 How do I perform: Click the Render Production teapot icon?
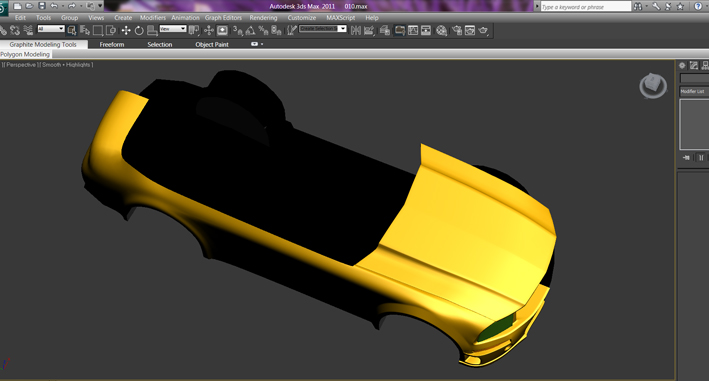coord(483,30)
